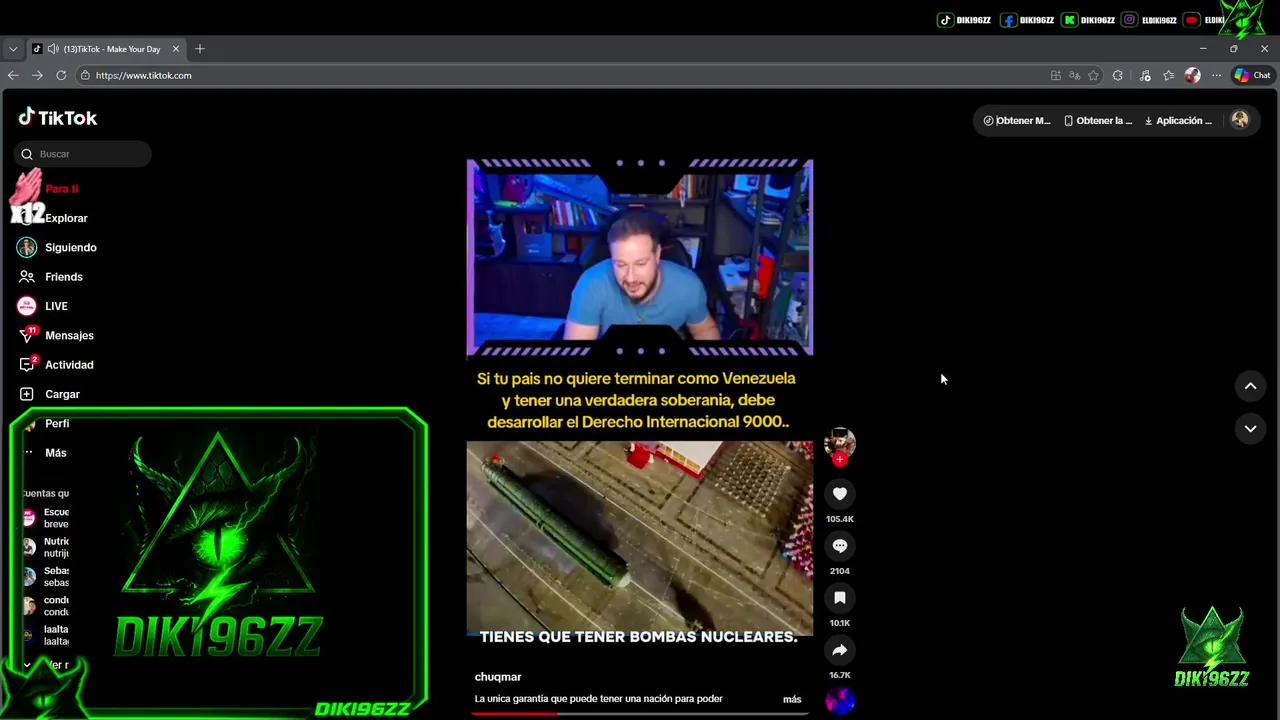Click the Aplicación ... download button

(x=1178, y=120)
